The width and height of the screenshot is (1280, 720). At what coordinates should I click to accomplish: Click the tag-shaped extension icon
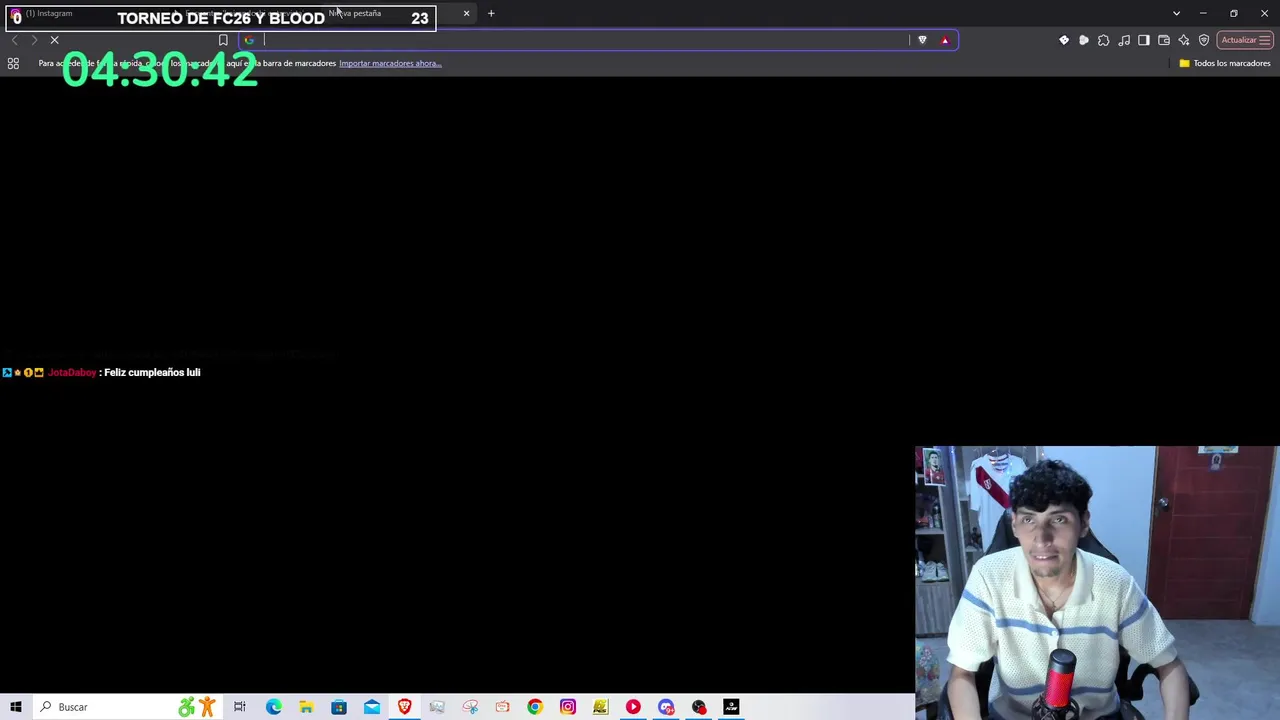pyautogui.click(x=1064, y=40)
